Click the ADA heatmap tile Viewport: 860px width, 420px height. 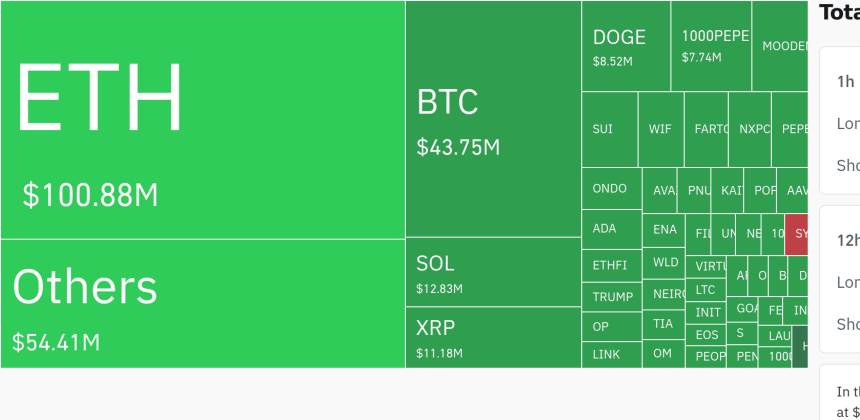tap(611, 229)
